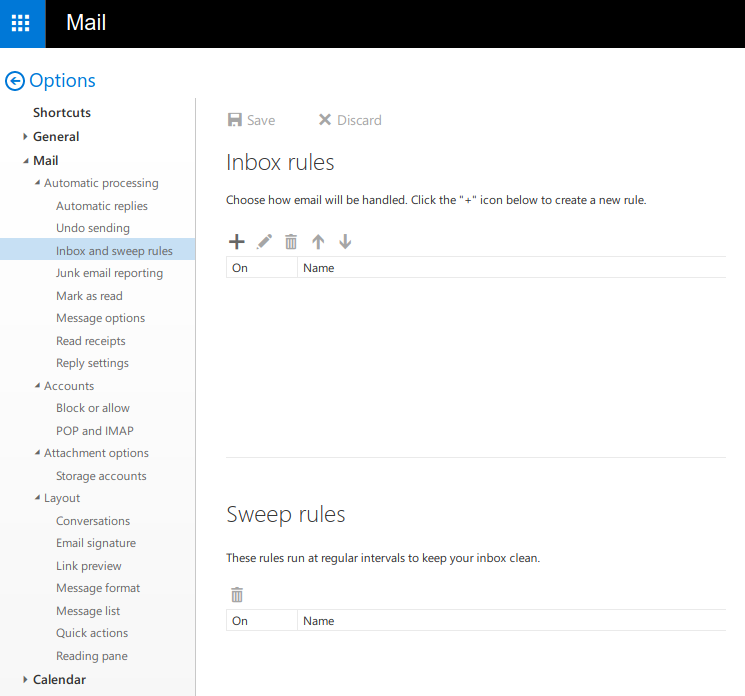Open the Shortcuts options page
Image resolution: width=745 pixels, height=696 pixels.
click(x=61, y=113)
